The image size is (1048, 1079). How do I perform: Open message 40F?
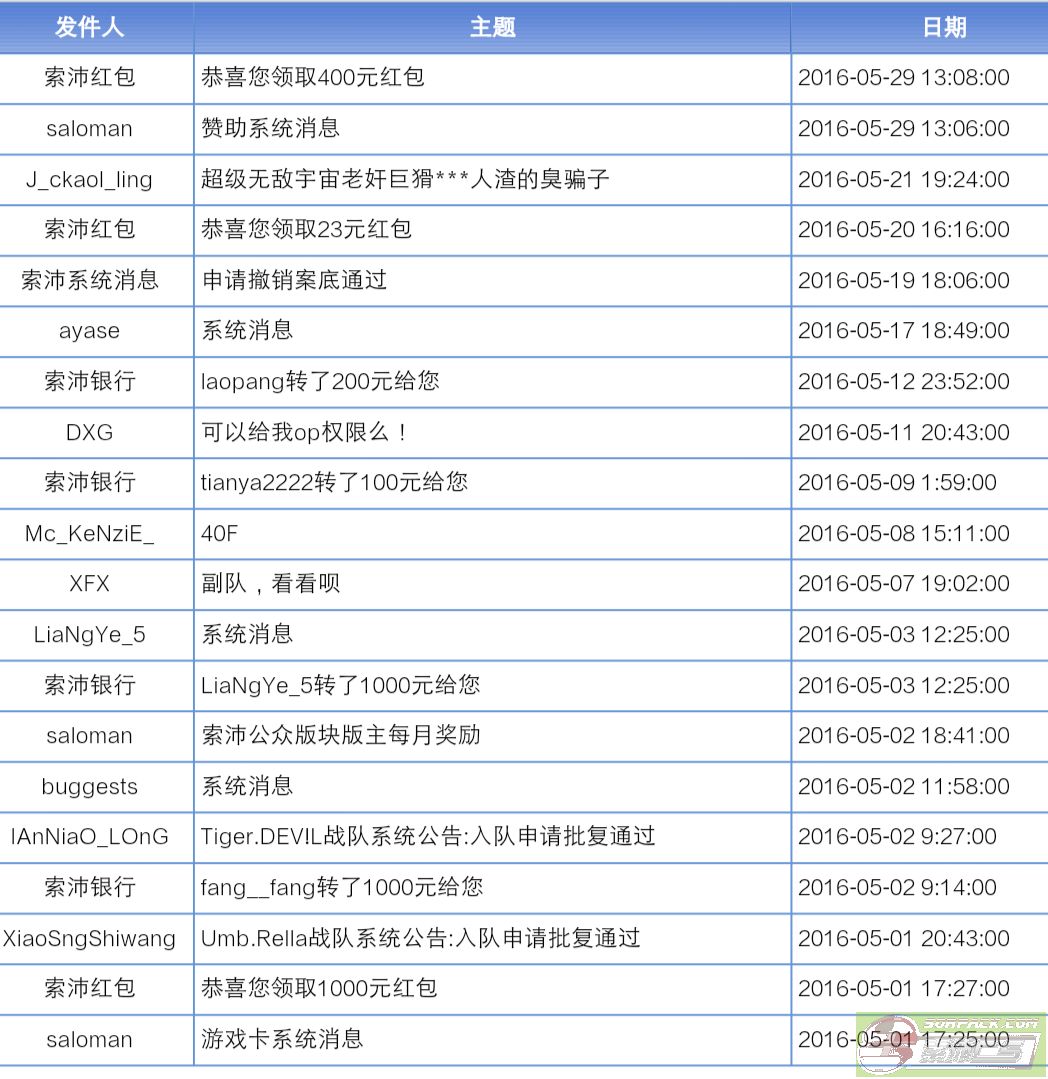[220, 533]
